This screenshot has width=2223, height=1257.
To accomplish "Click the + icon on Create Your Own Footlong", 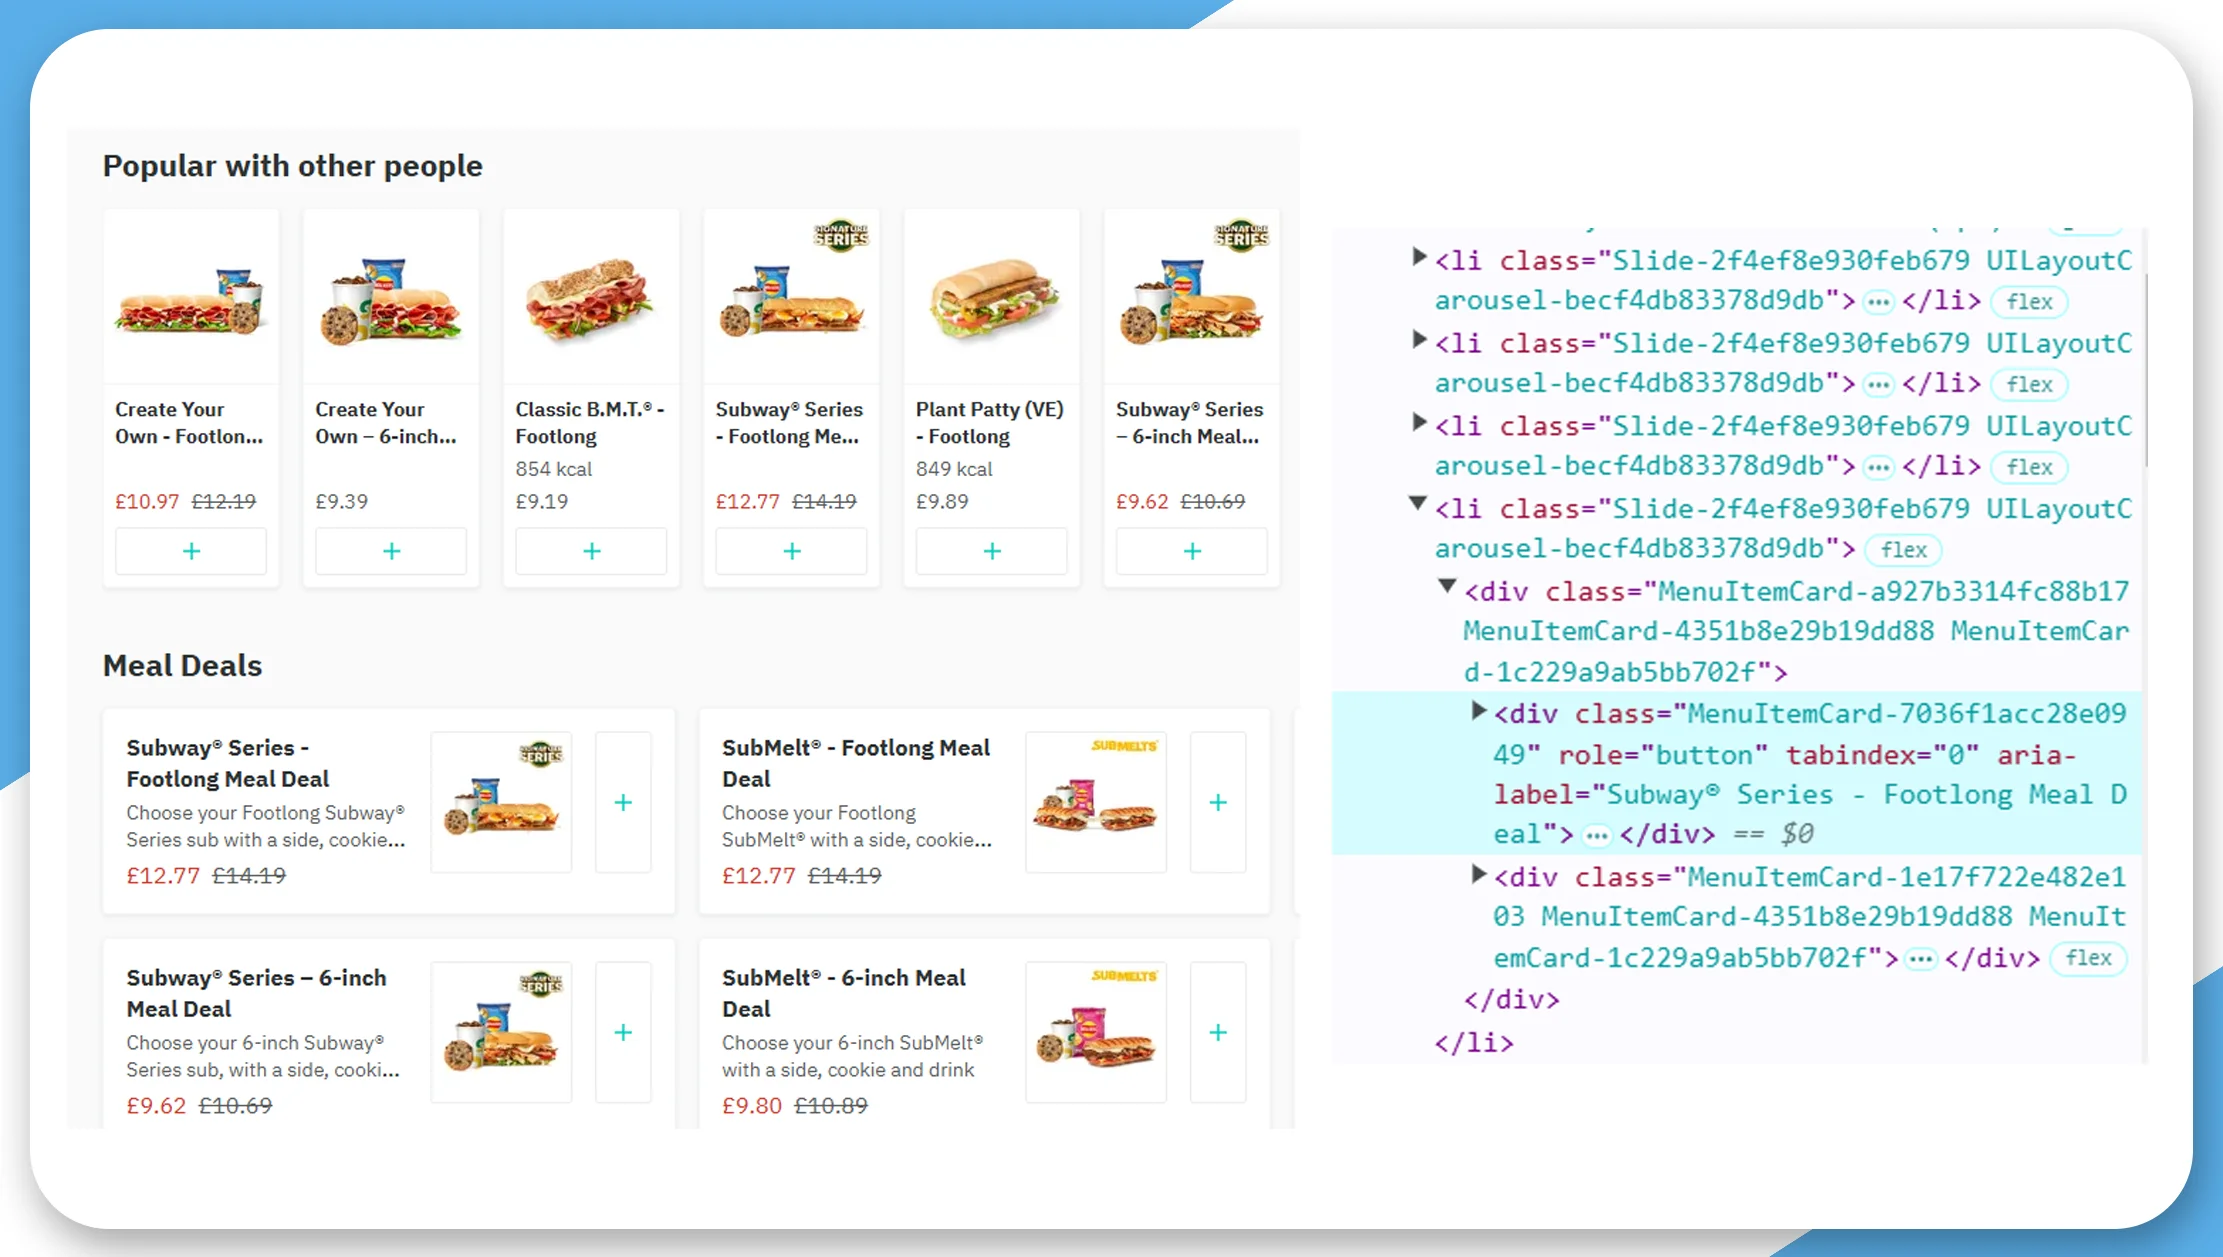I will point(192,548).
